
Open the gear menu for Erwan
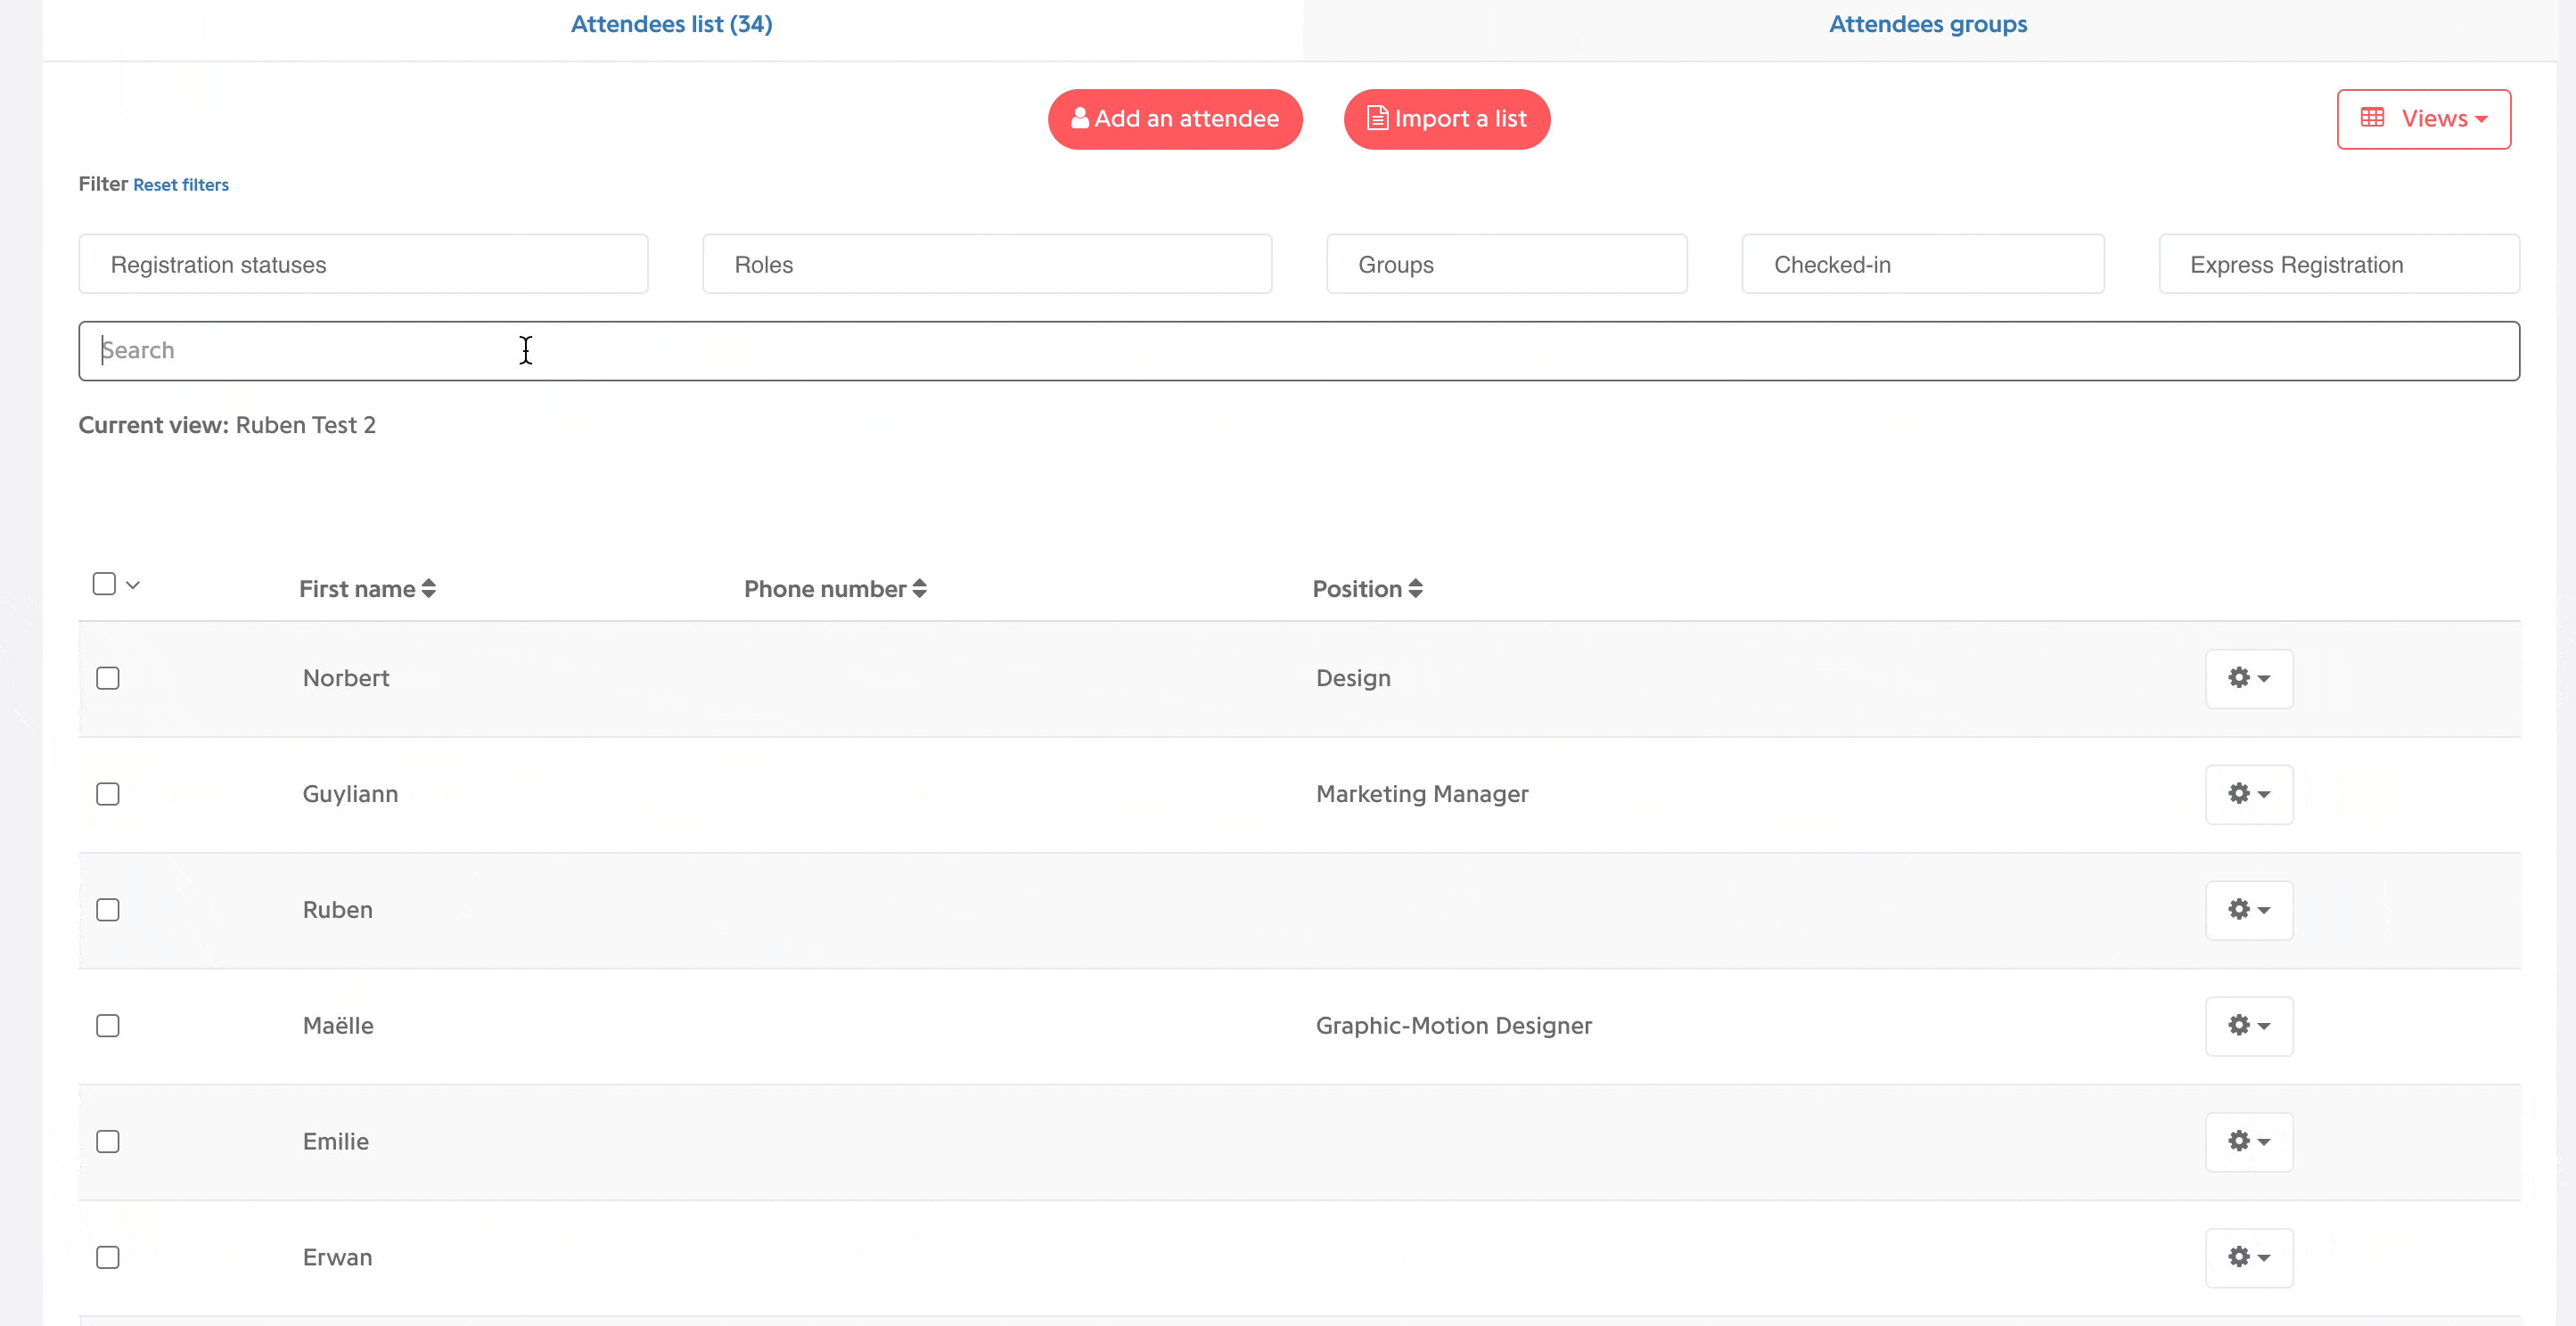[x=2249, y=1258]
